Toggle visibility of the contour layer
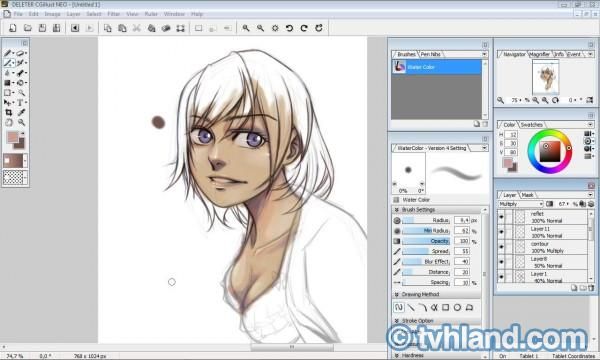 [501, 247]
